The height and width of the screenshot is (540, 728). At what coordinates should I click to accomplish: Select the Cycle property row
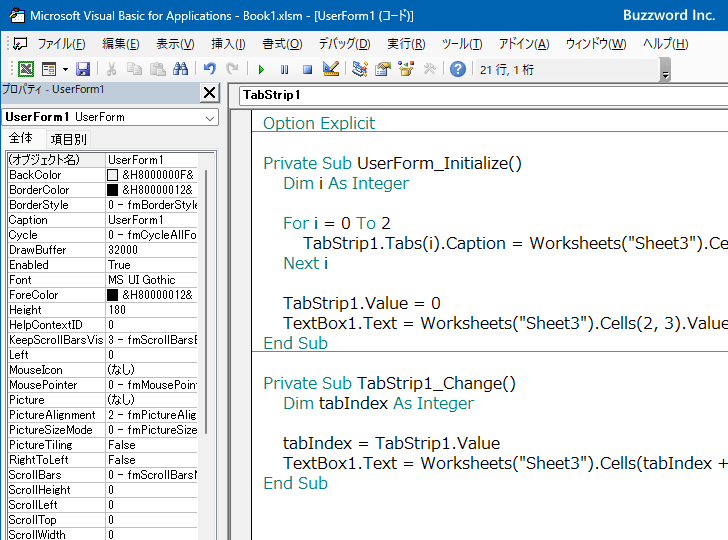point(102,235)
